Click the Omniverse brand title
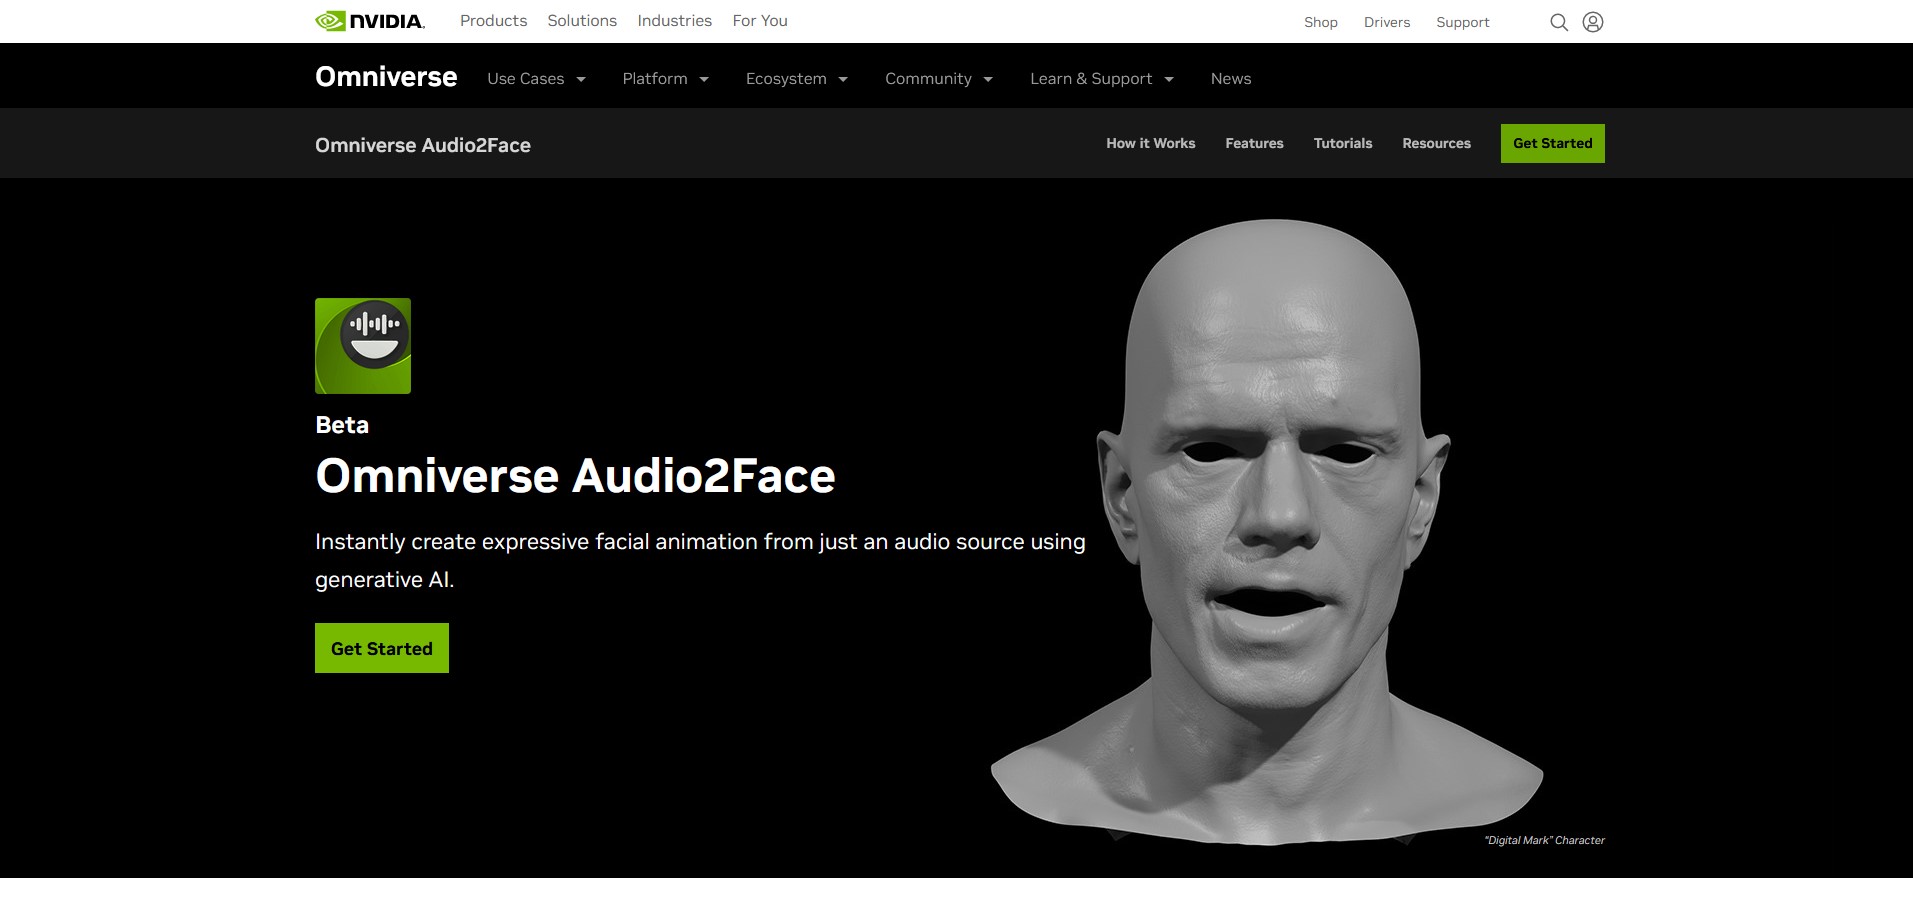This screenshot has height=917, width=1913. pyautogui.click(x=386, y=77)
